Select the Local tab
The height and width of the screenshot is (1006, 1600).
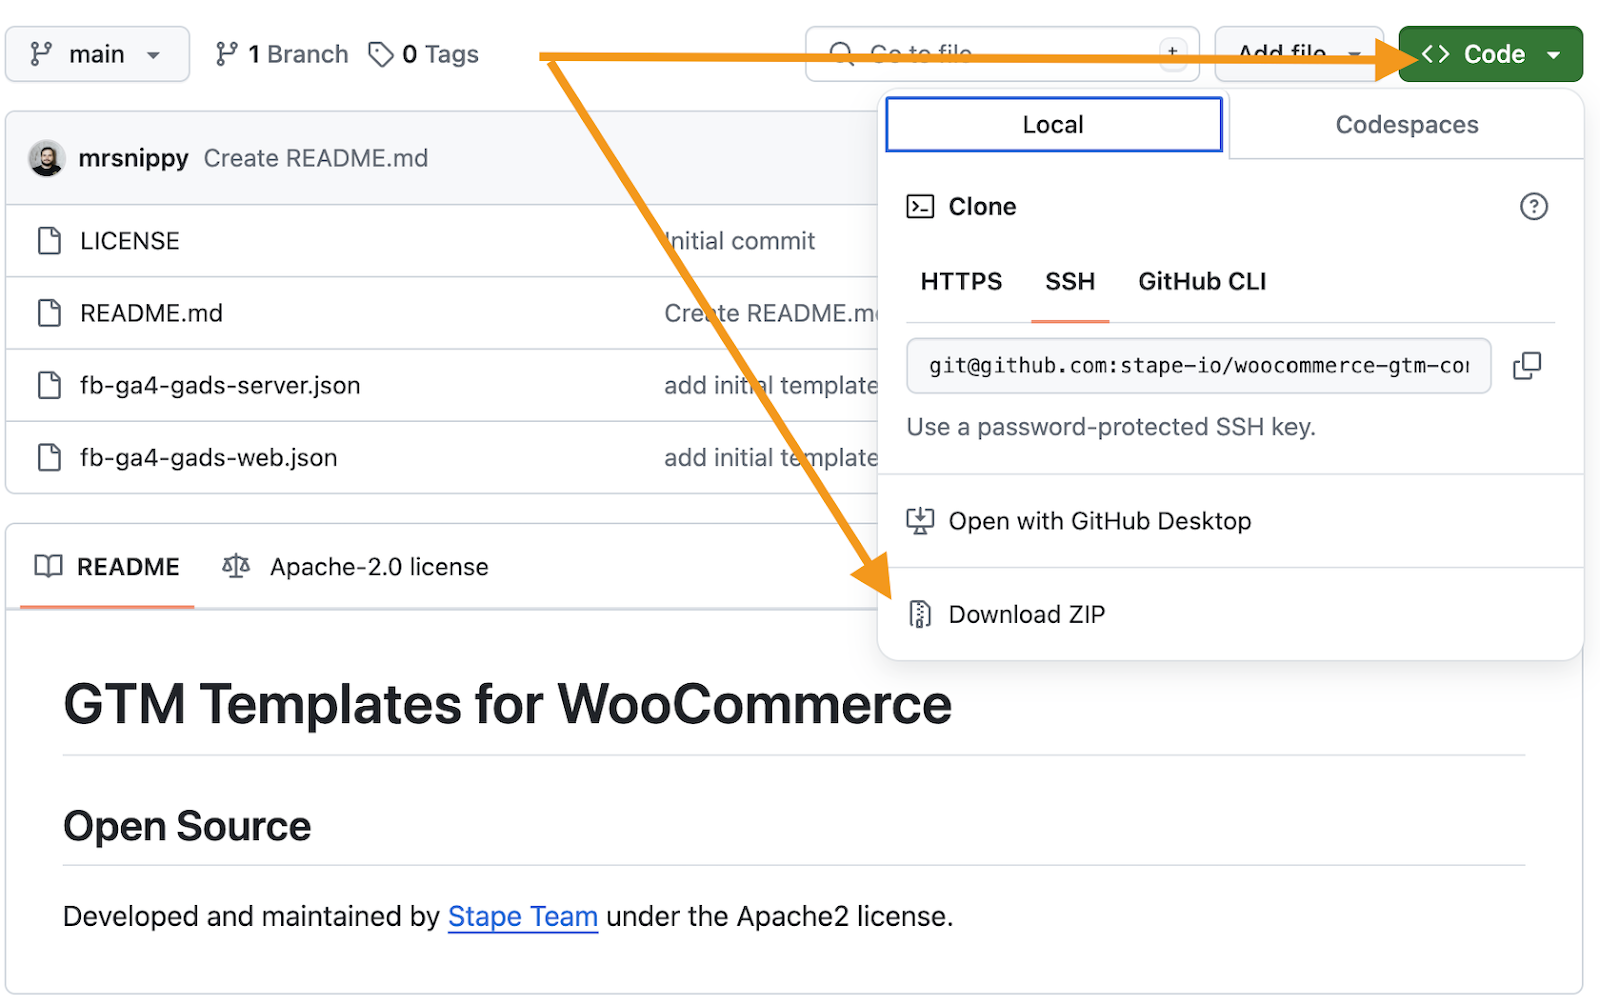tap(1052, 124)
